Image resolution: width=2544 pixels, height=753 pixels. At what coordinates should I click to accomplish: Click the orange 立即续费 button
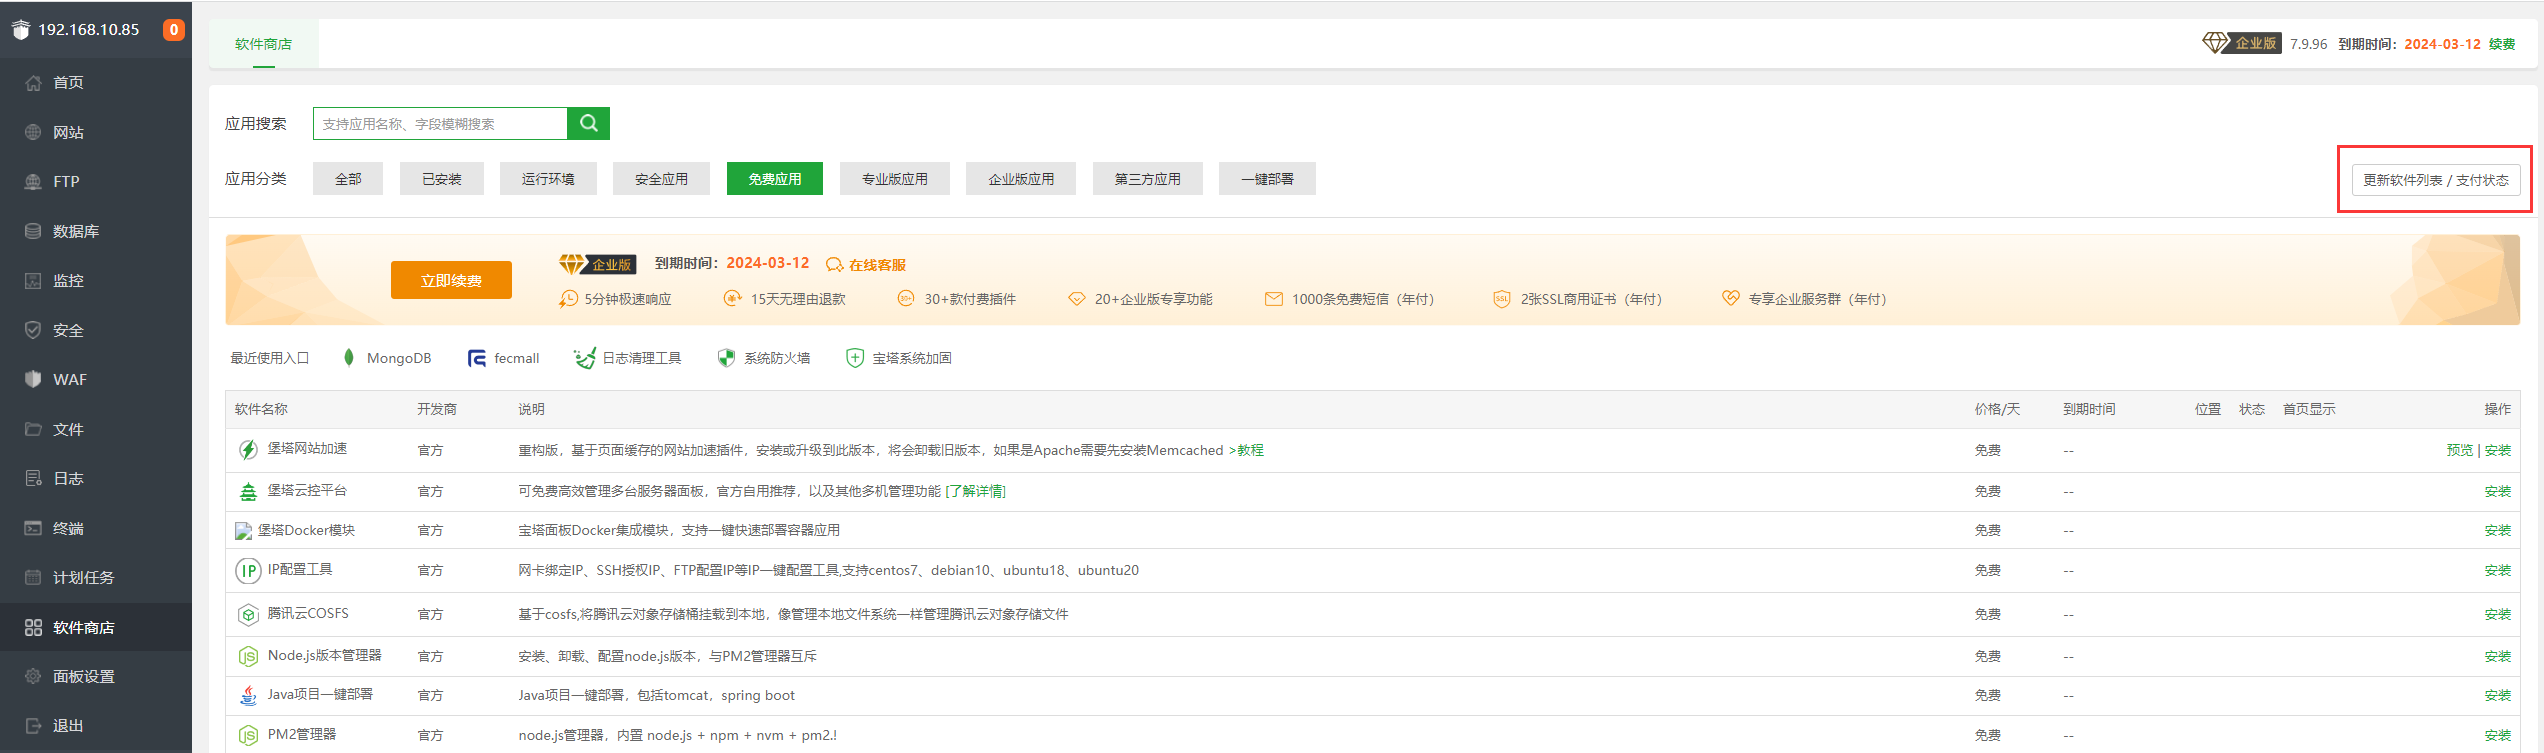(x=451, y=280)
